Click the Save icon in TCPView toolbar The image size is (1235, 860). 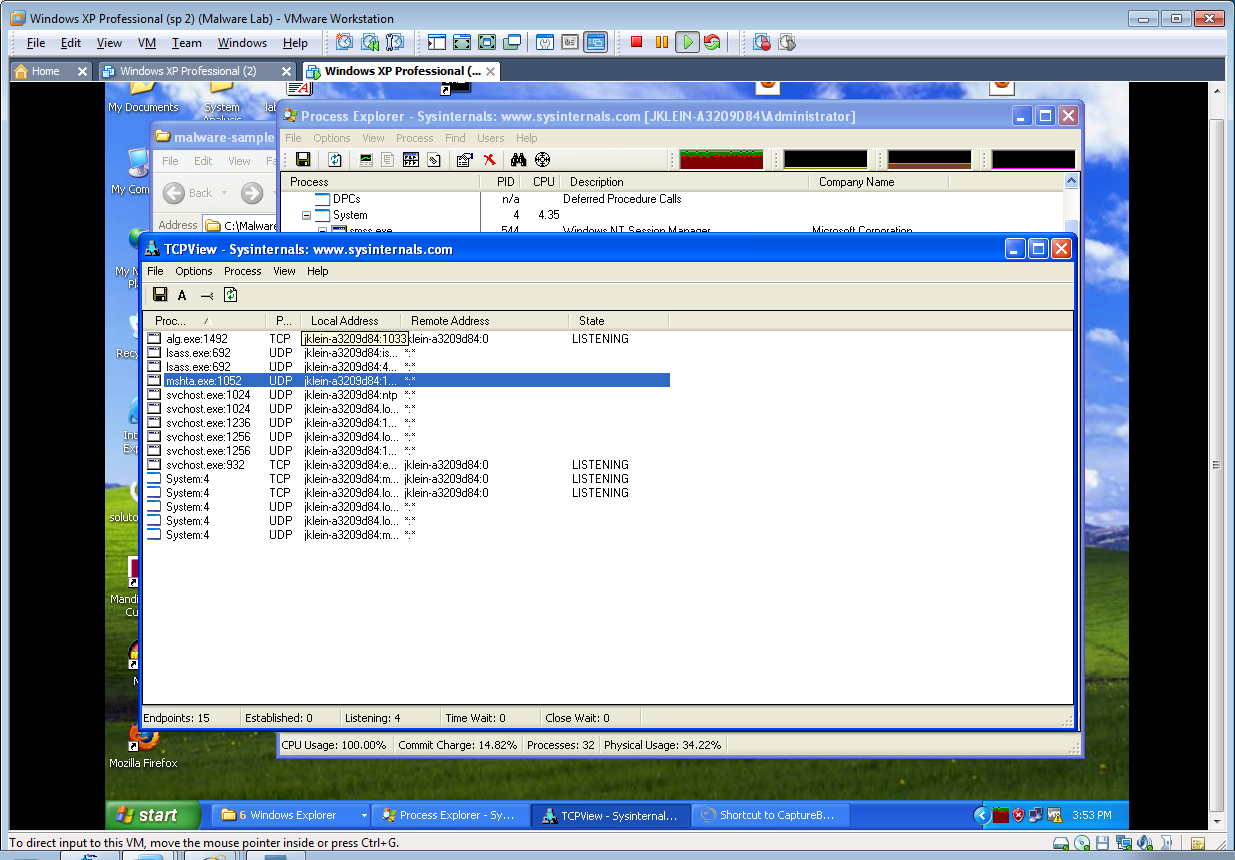coord(159,294)
